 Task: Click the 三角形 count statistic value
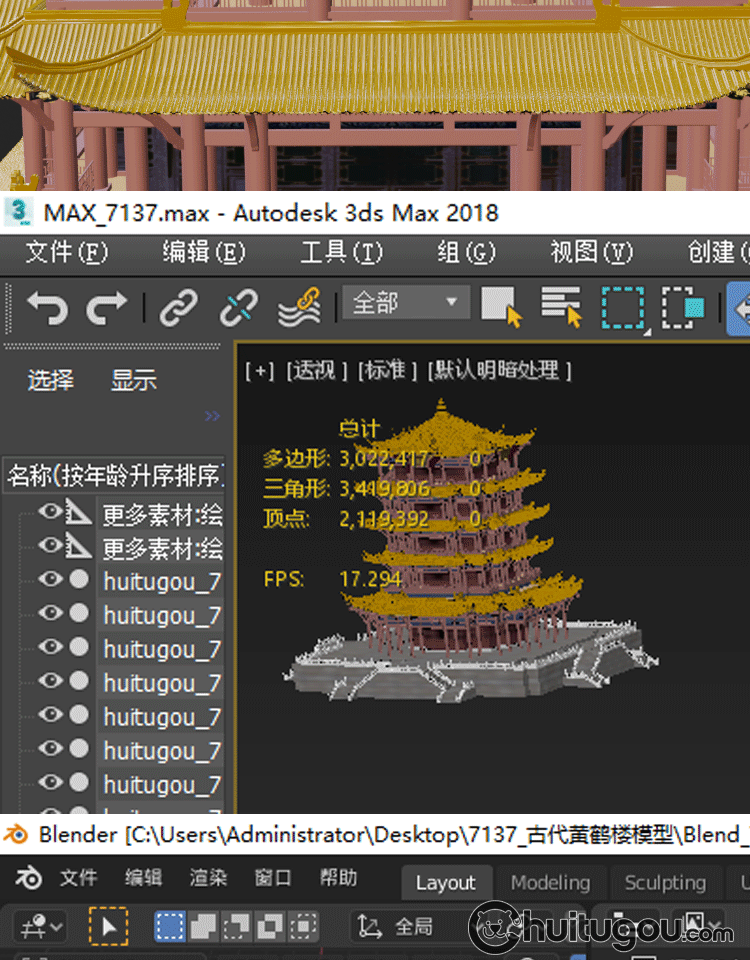coord(385,489)
